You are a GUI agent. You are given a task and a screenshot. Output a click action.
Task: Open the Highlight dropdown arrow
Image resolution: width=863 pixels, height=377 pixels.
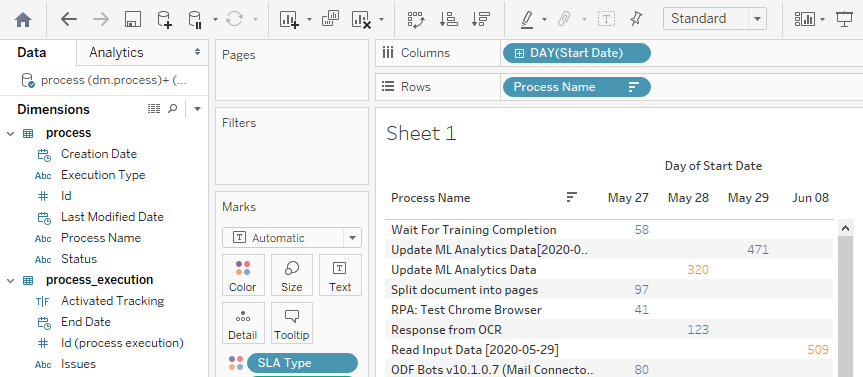[544, 20]
